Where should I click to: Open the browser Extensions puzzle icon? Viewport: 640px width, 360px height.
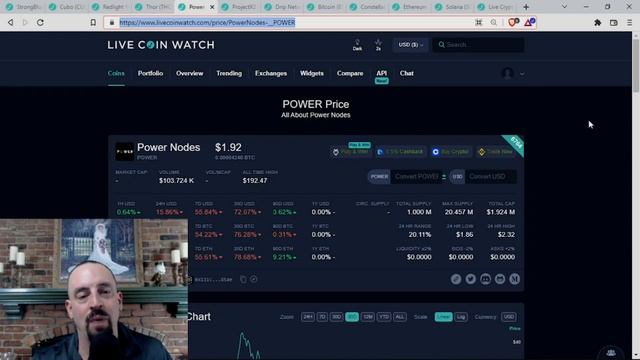point(598,22)
